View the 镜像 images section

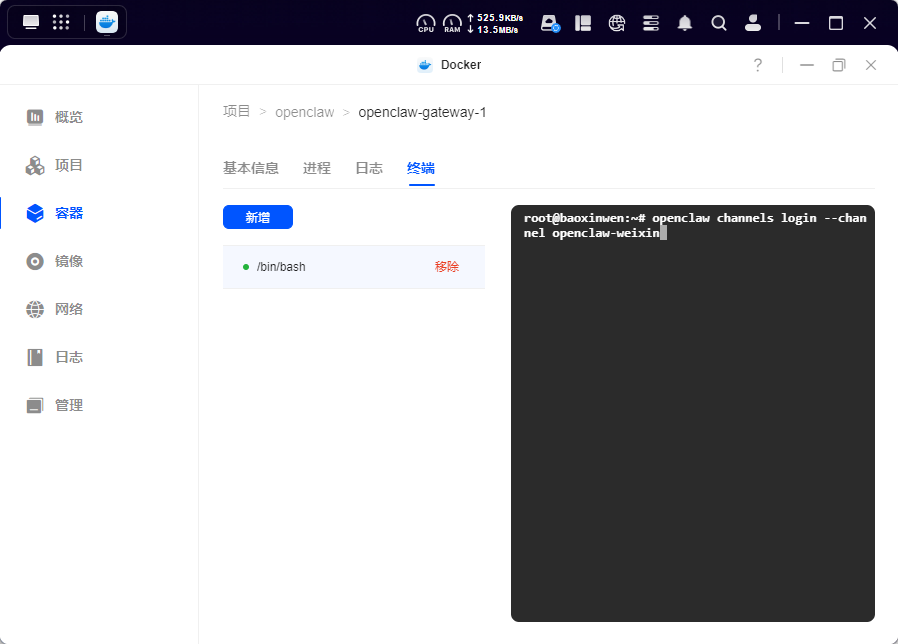click(64, 261)
